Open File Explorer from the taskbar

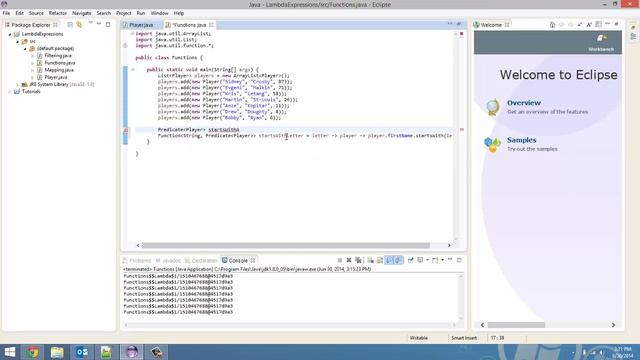coord(57,352)
